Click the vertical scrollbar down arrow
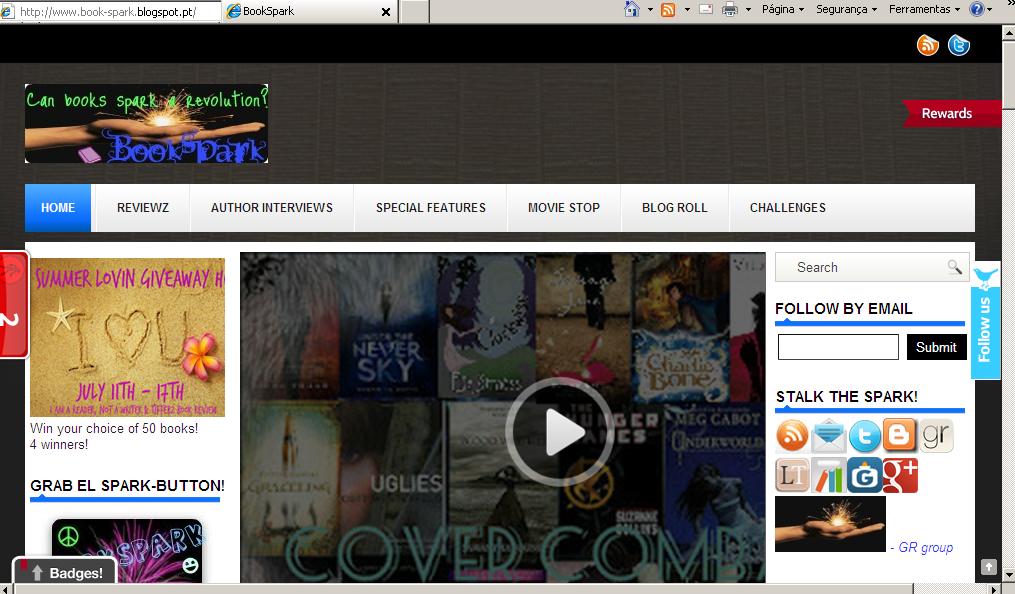This screenshot has width=1015, height=594. [1008, 576]
